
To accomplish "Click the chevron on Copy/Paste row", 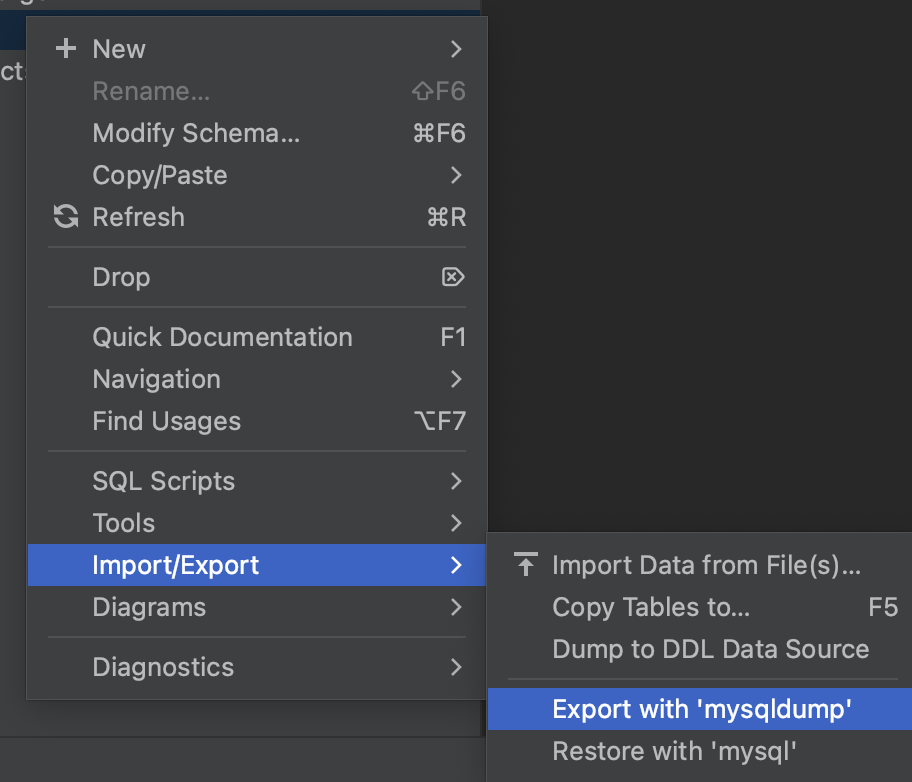I will (x=456, y=175).
